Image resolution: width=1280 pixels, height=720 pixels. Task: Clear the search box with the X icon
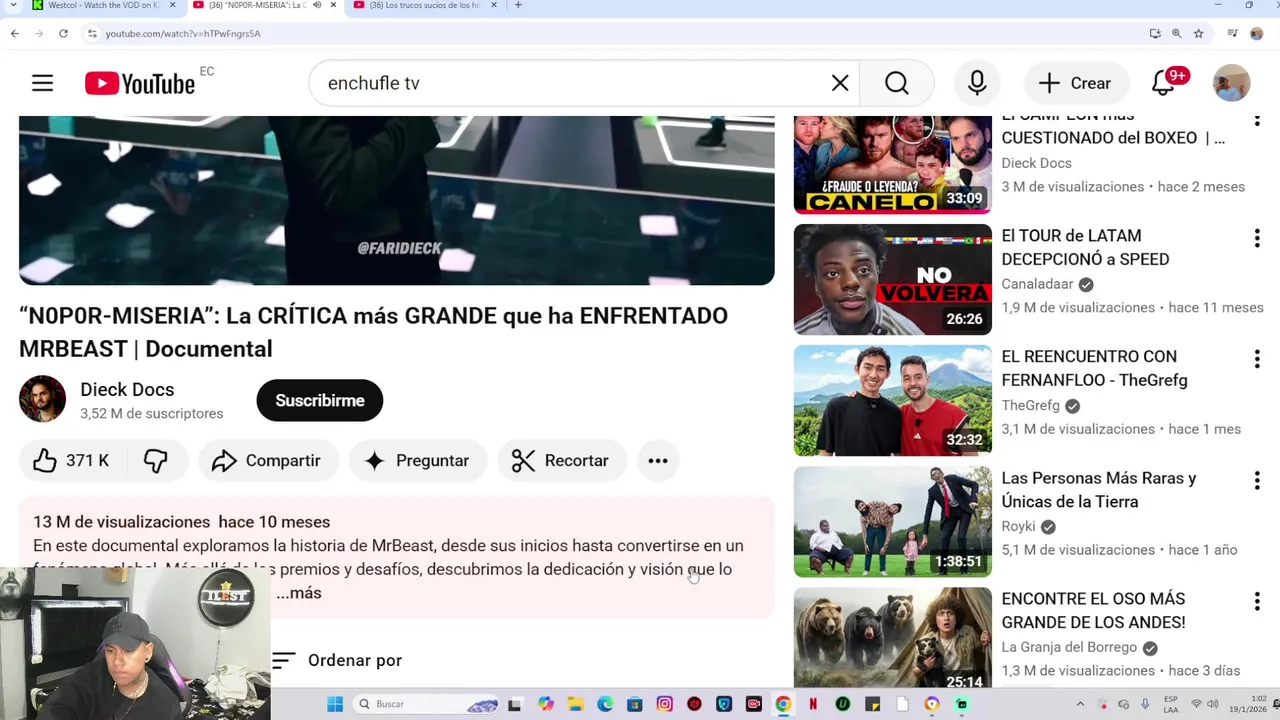[x=840, y=83]
